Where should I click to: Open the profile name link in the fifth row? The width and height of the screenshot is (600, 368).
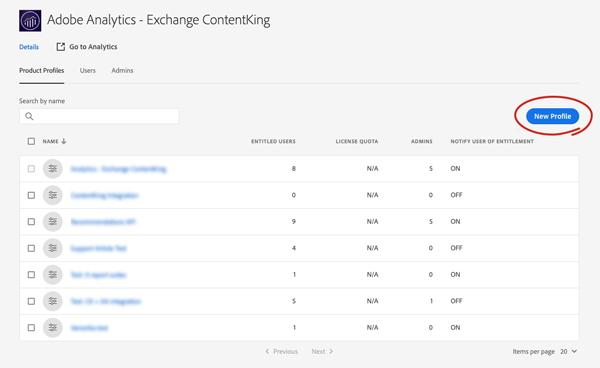point(98,275)
